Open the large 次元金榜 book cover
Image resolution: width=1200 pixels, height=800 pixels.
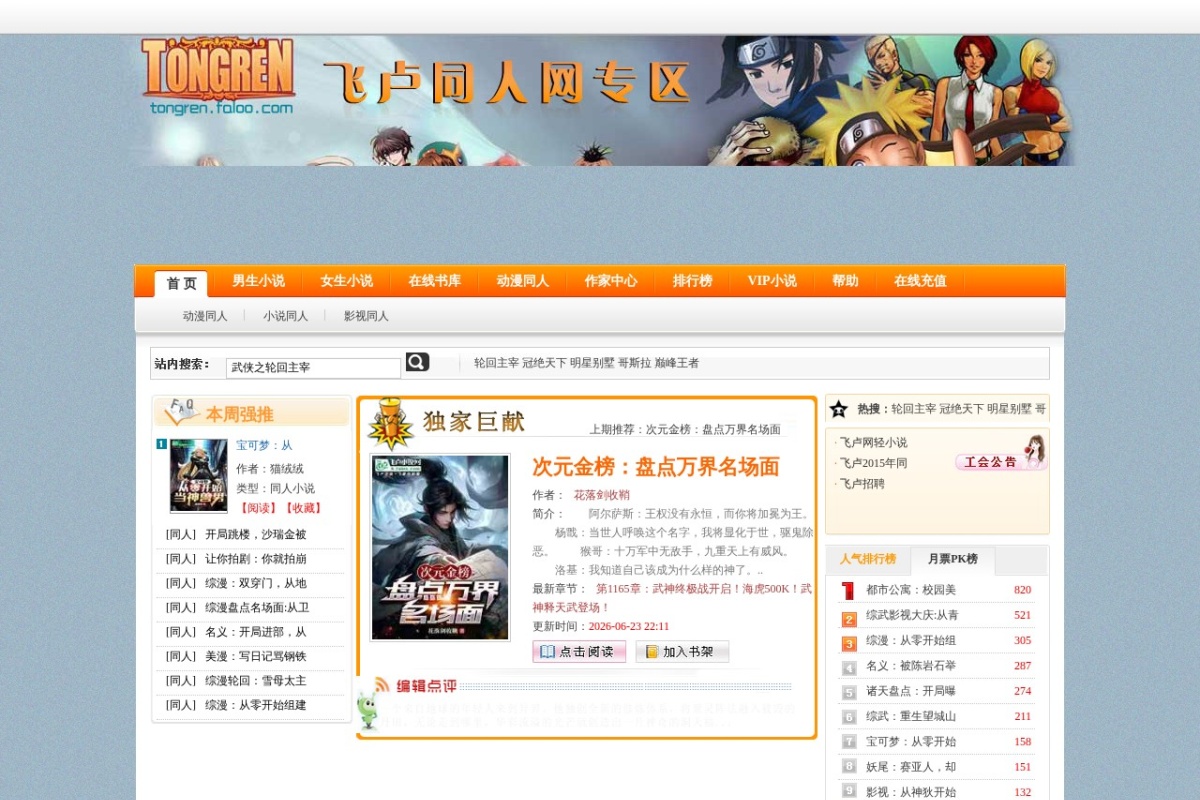440,548
